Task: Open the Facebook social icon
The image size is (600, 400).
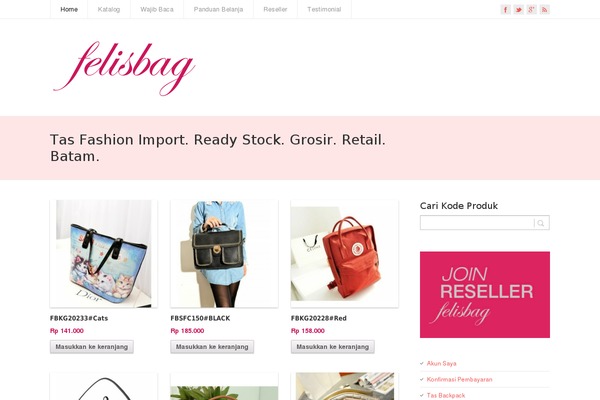Action: [505, 10]
